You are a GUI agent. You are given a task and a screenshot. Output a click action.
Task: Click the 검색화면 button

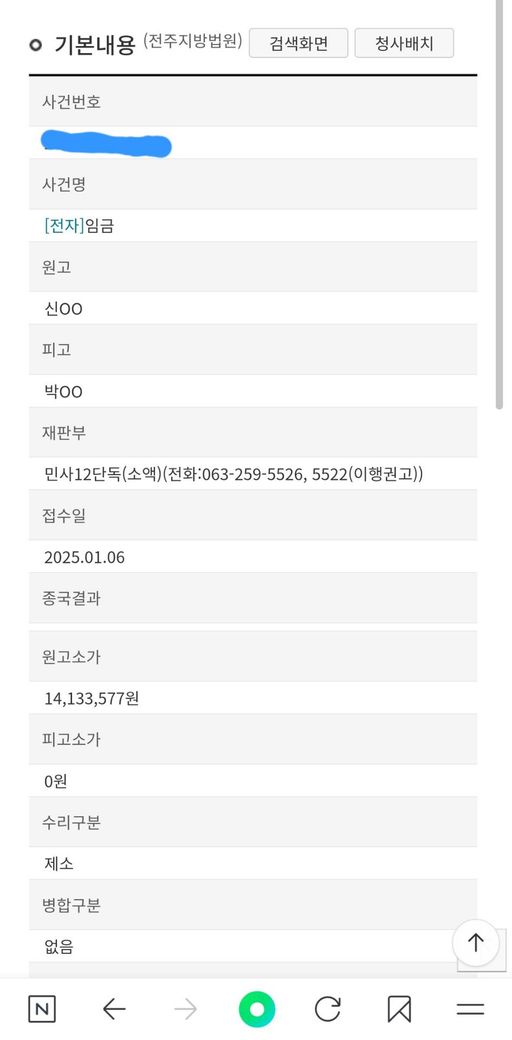click(298, 44)
